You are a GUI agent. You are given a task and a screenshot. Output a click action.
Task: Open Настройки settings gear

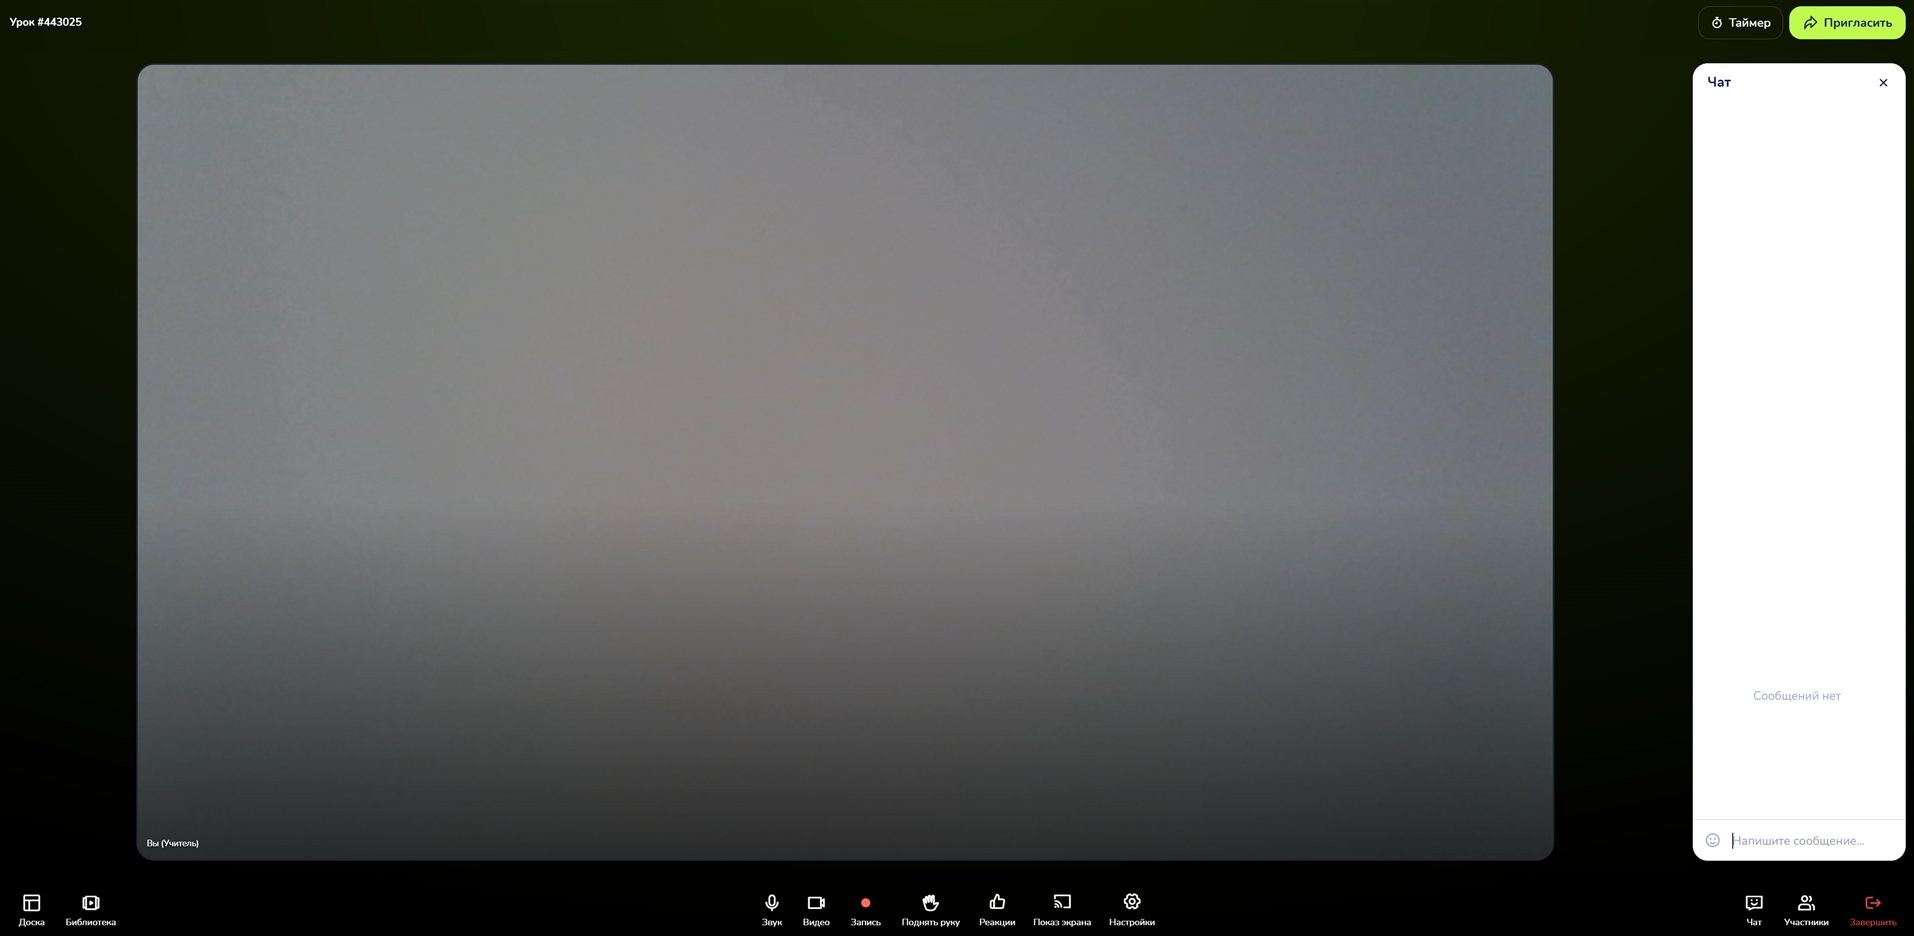[1132, 910]
